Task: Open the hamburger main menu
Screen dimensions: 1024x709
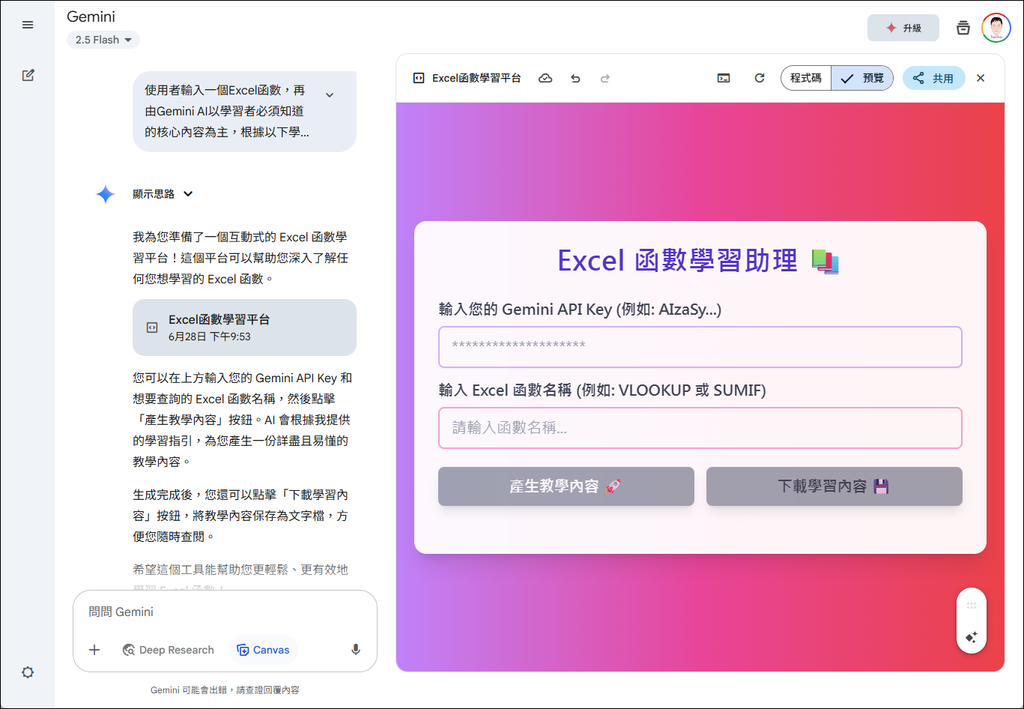Action: pos(27,25)
